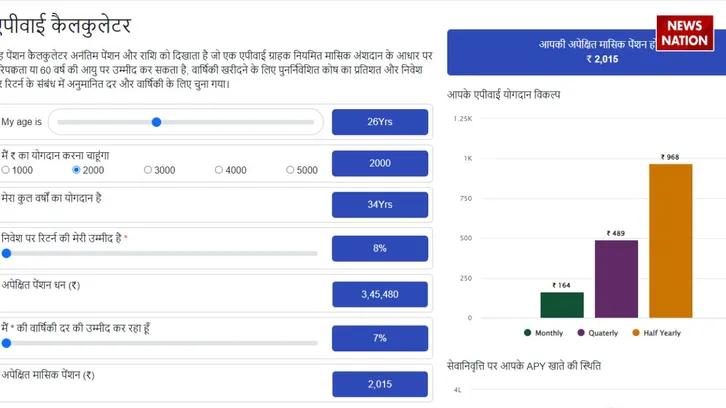Click the My age slider handle
The height and width of the screenshot is (408, 726).
(157, 122)
